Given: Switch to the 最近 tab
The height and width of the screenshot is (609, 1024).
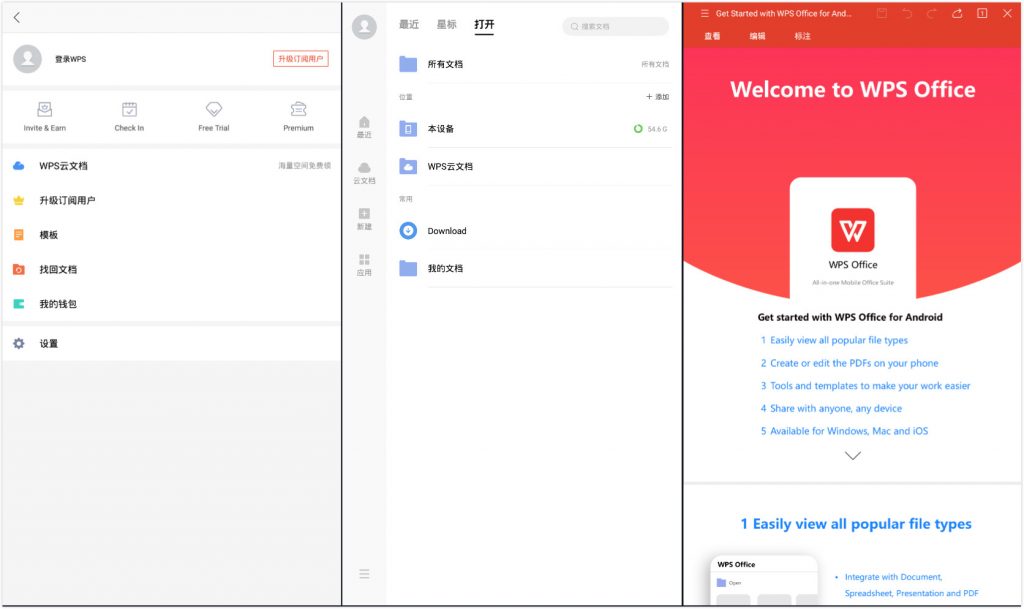Looking at the screenshot, I should (x=409, y=25).
